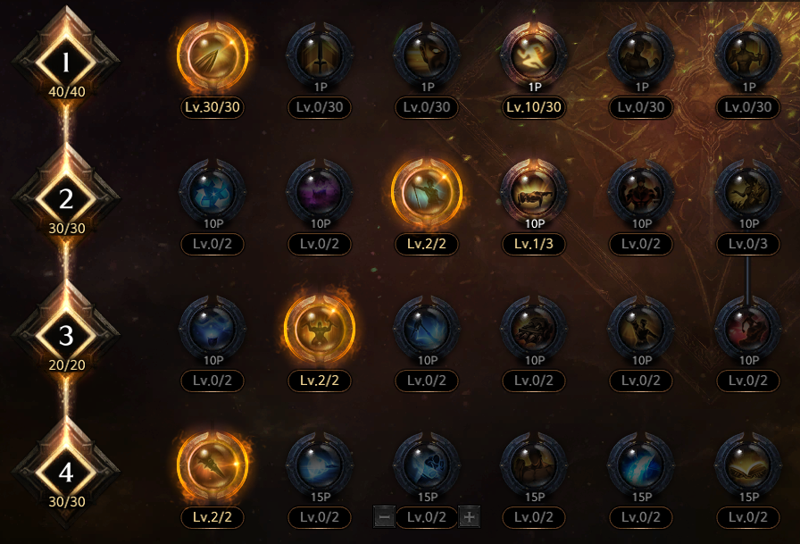The width and height of the screenshot is (800, 544).
Task: Select the open book skill in tier 4
Action: (x=748, y=465)
